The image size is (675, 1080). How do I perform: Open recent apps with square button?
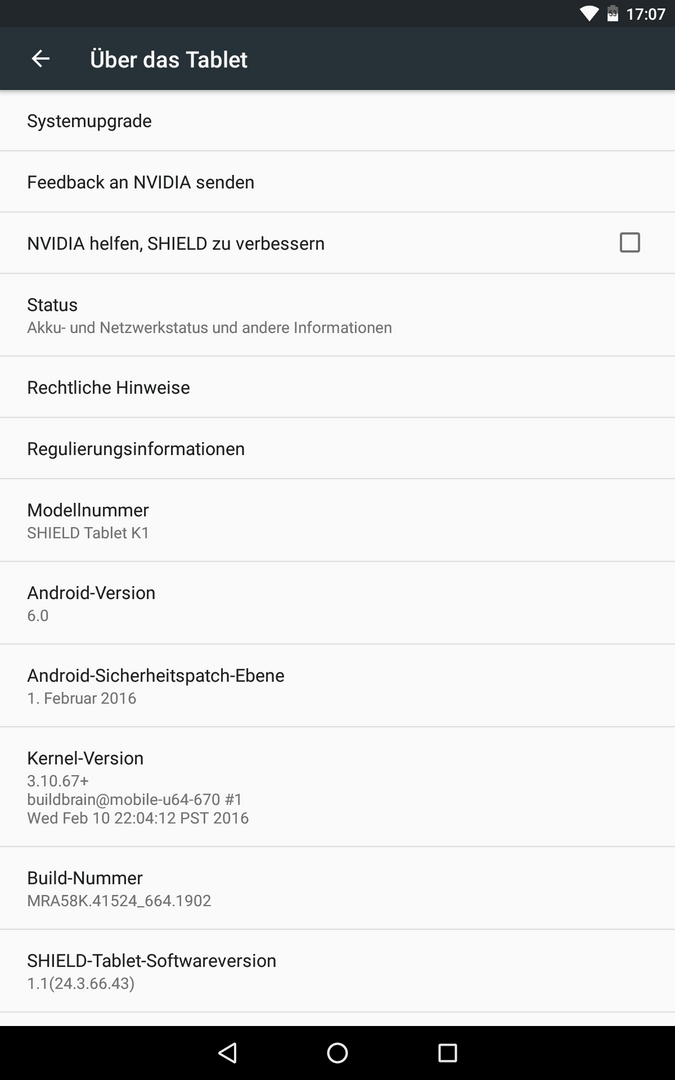[x=448, y=1052]
